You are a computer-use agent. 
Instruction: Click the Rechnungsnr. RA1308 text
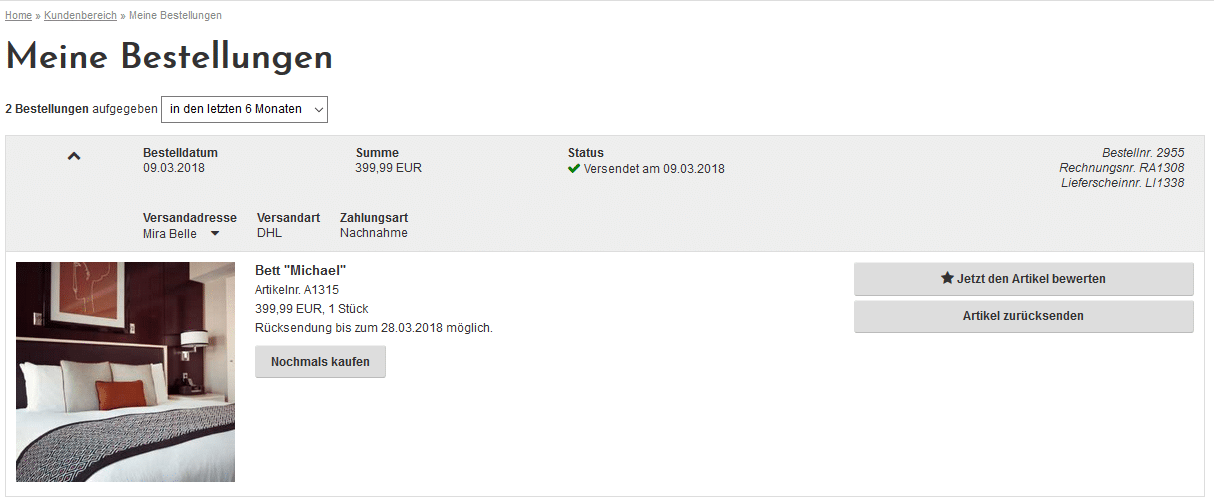(1121, 168)
